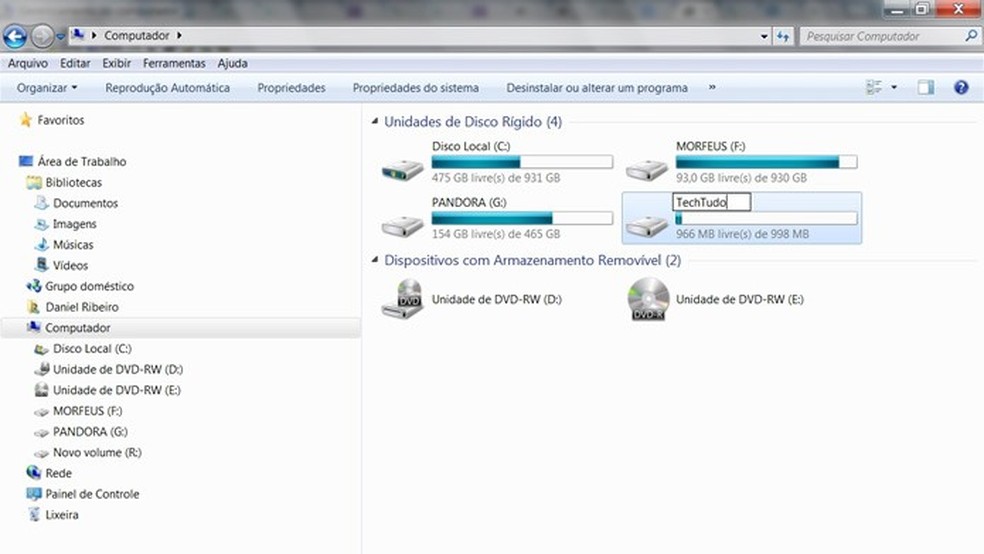The image size is (984, 554).
Task: Select Bibliotecas in navigation pane
Action: click(73, 182)
